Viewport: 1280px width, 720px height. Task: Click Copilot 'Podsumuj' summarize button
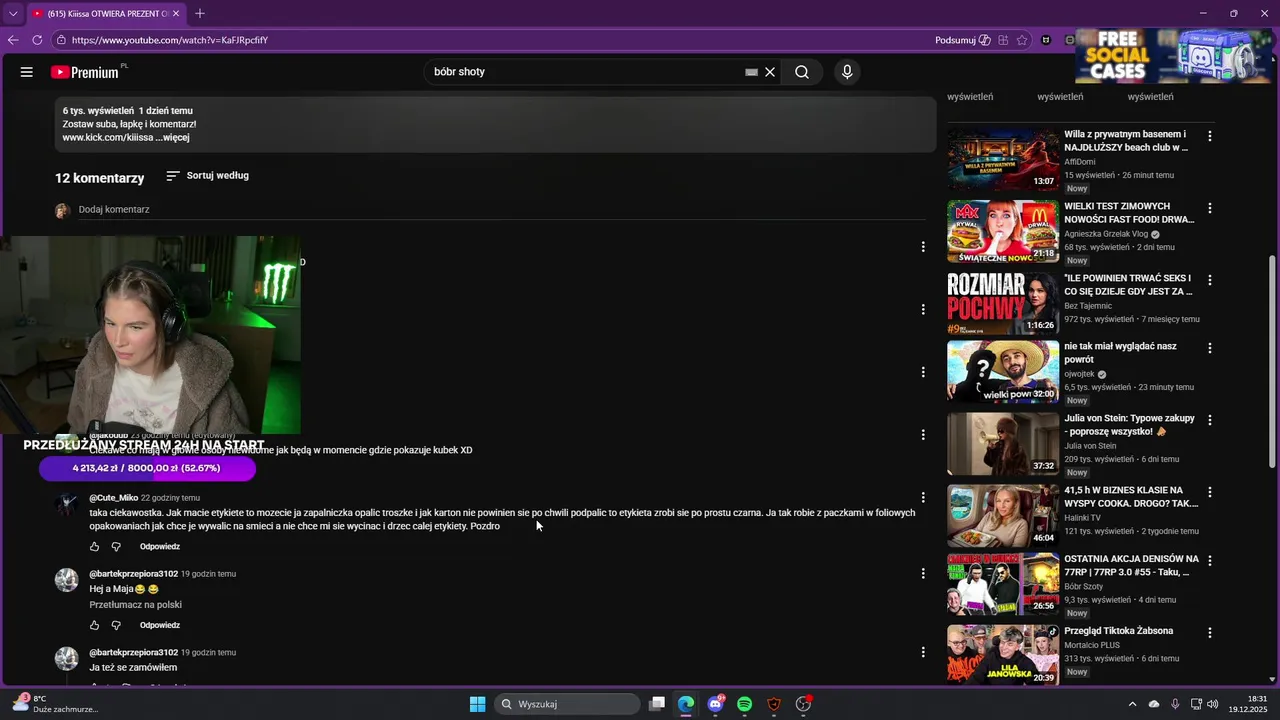coord(962,40)
